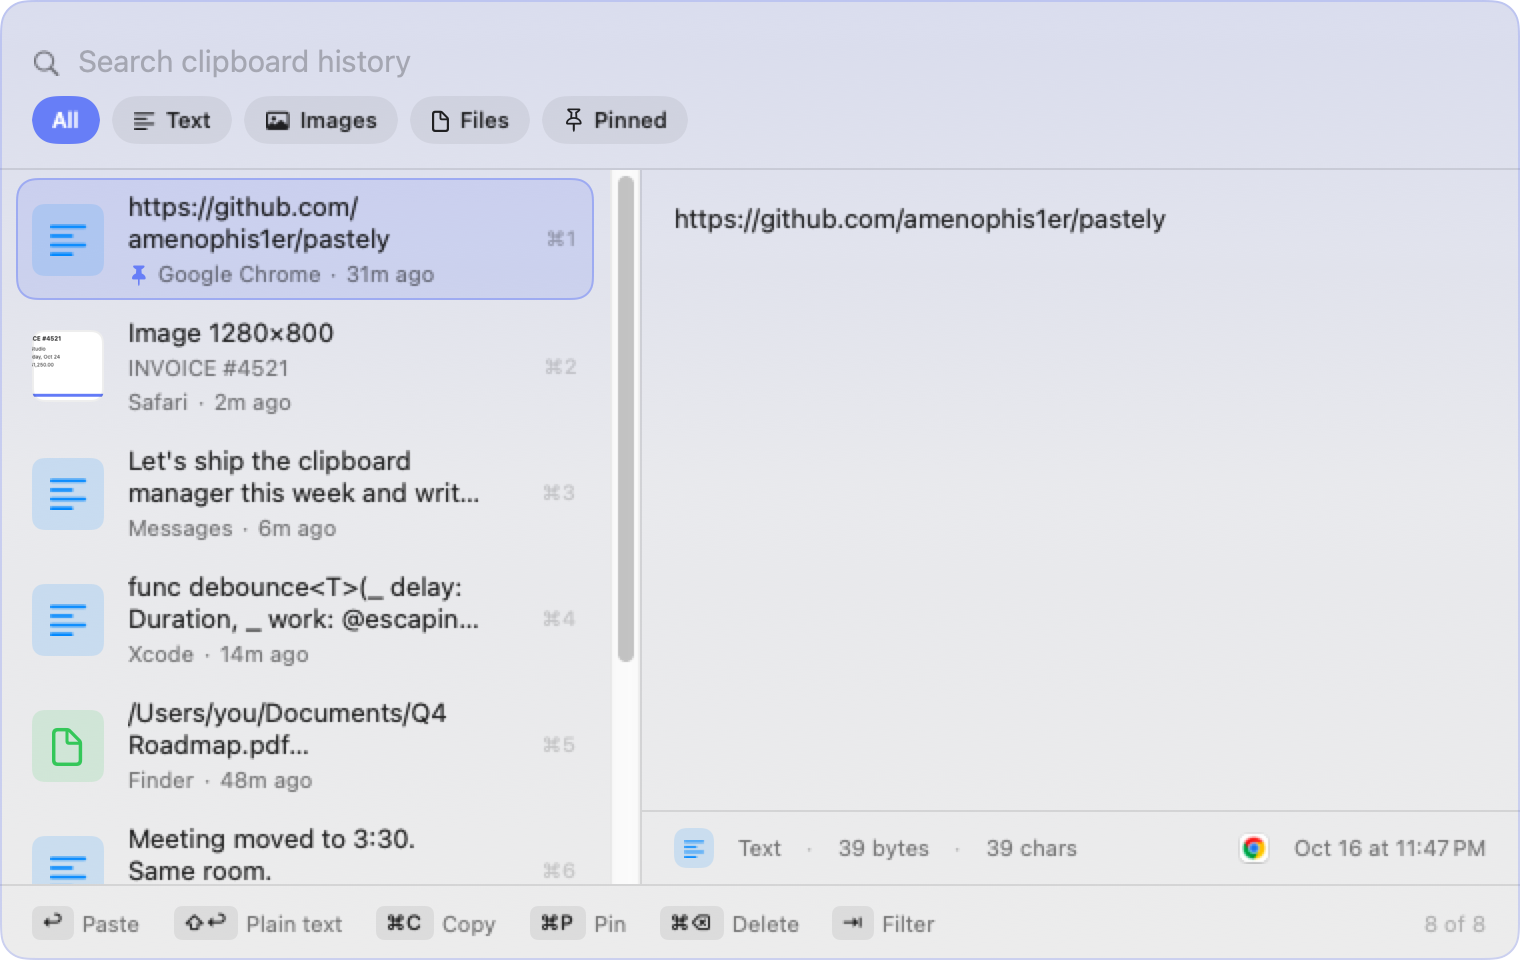Show only Pinned clipboard items
This screenshot has height=960, width=1520.
tap(615, 120)
